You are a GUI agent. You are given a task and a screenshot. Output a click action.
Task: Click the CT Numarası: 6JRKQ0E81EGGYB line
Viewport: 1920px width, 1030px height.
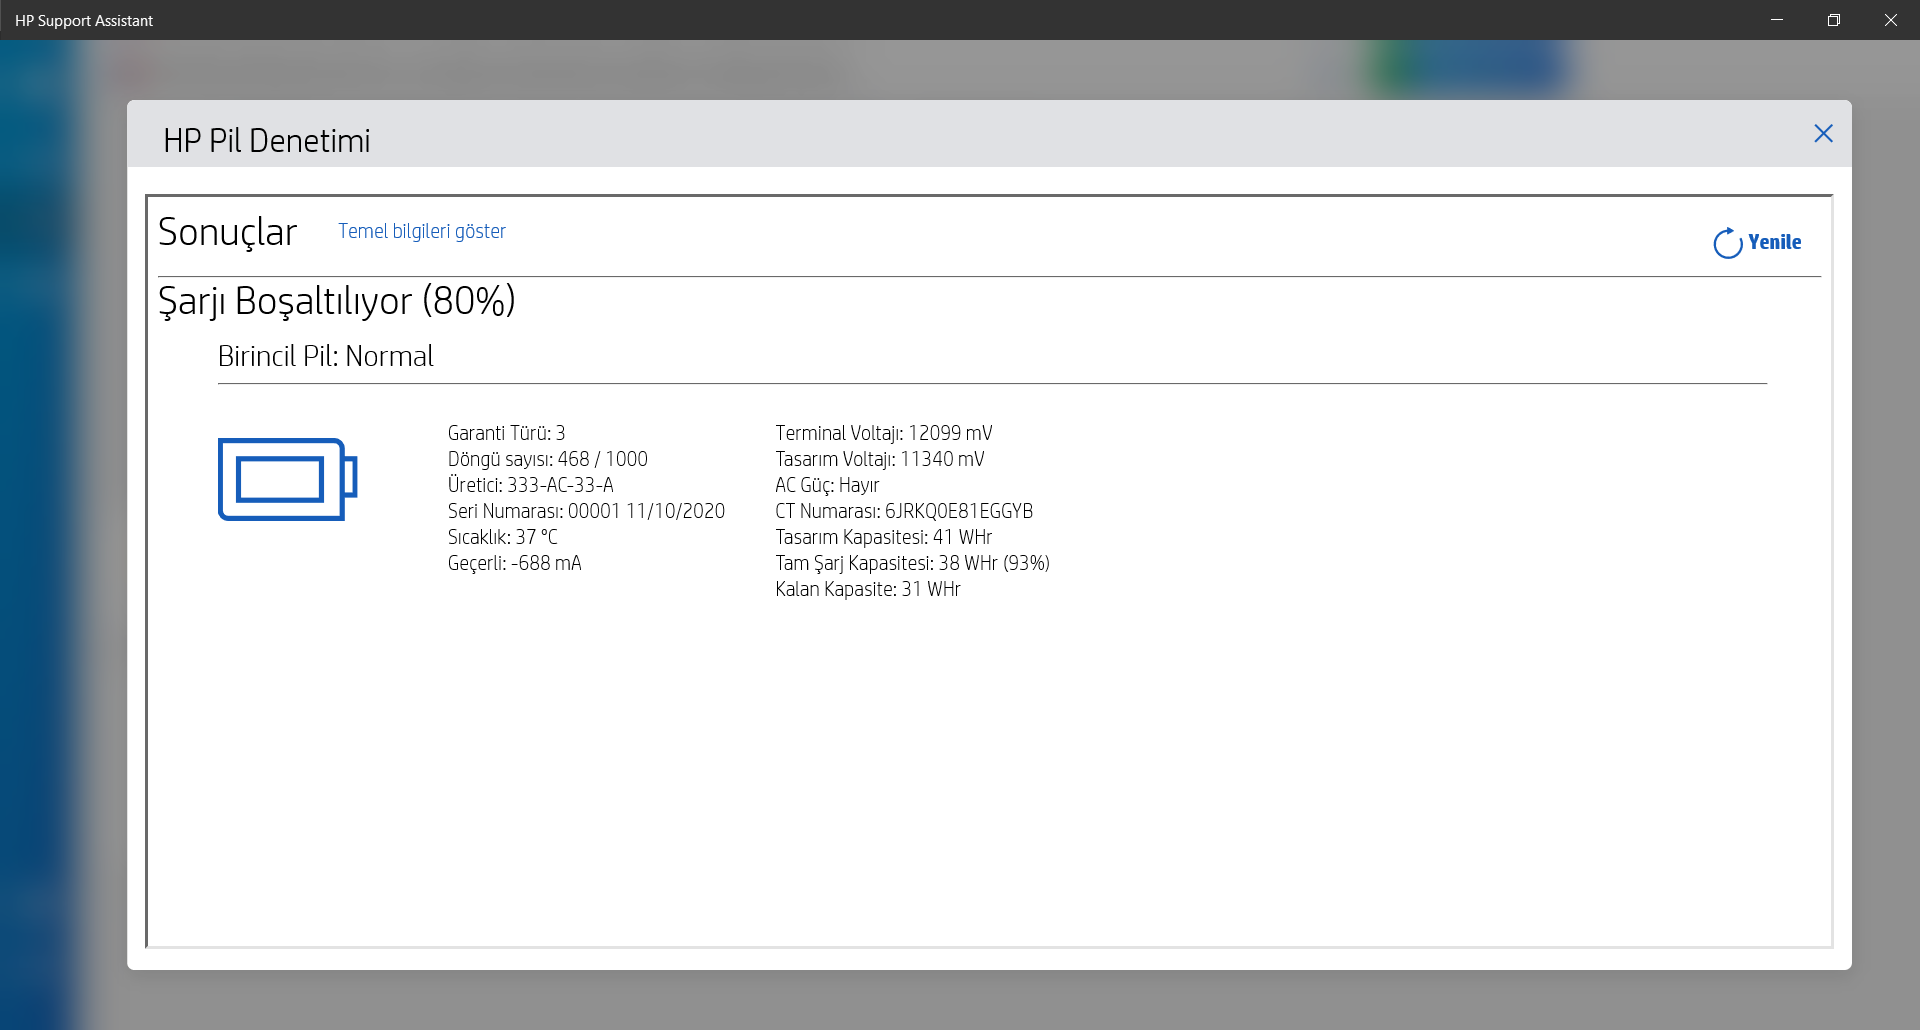pos(905,511)
